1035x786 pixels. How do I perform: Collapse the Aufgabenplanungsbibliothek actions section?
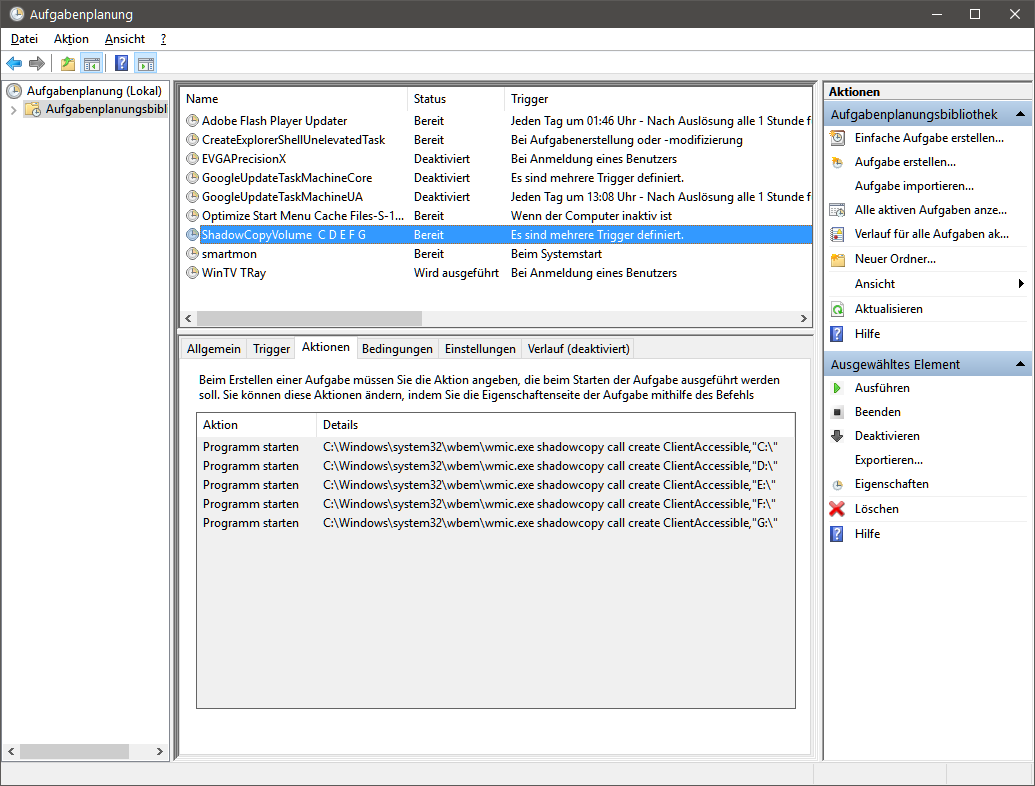pyautogui.click(x=1020, y=115)
